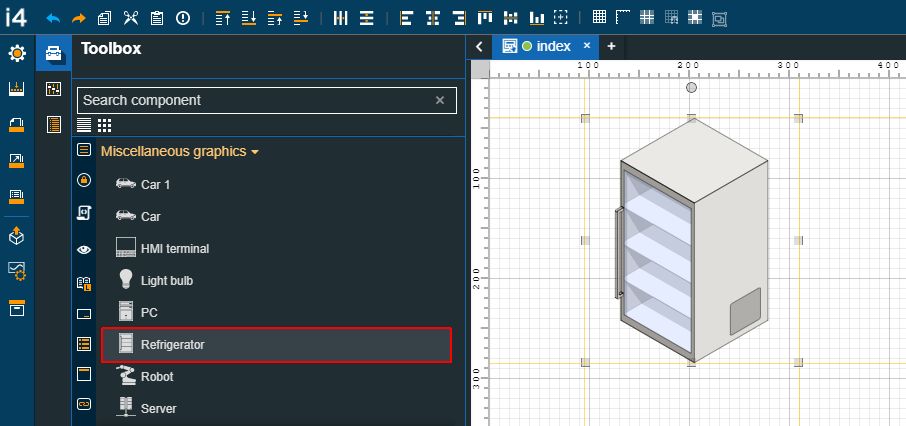Image resolution: width=906 pixels, height=426 pixels.
Task: Switch toolbox to list view
Action: coord(85,125)
